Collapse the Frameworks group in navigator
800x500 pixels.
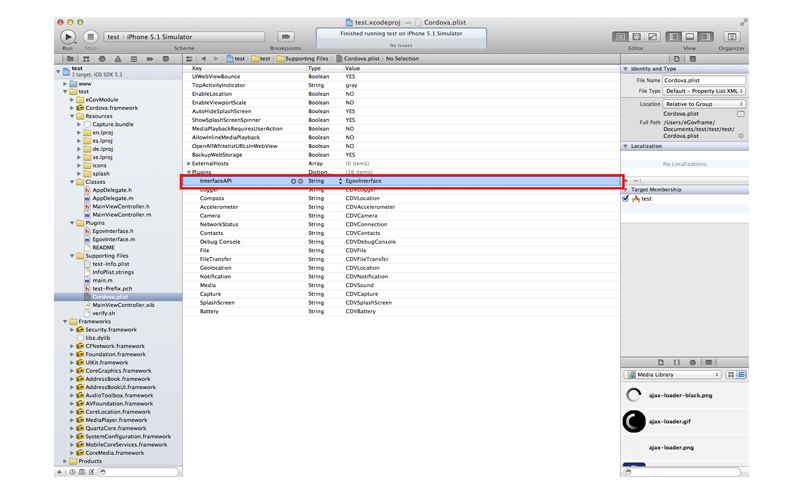67,321
